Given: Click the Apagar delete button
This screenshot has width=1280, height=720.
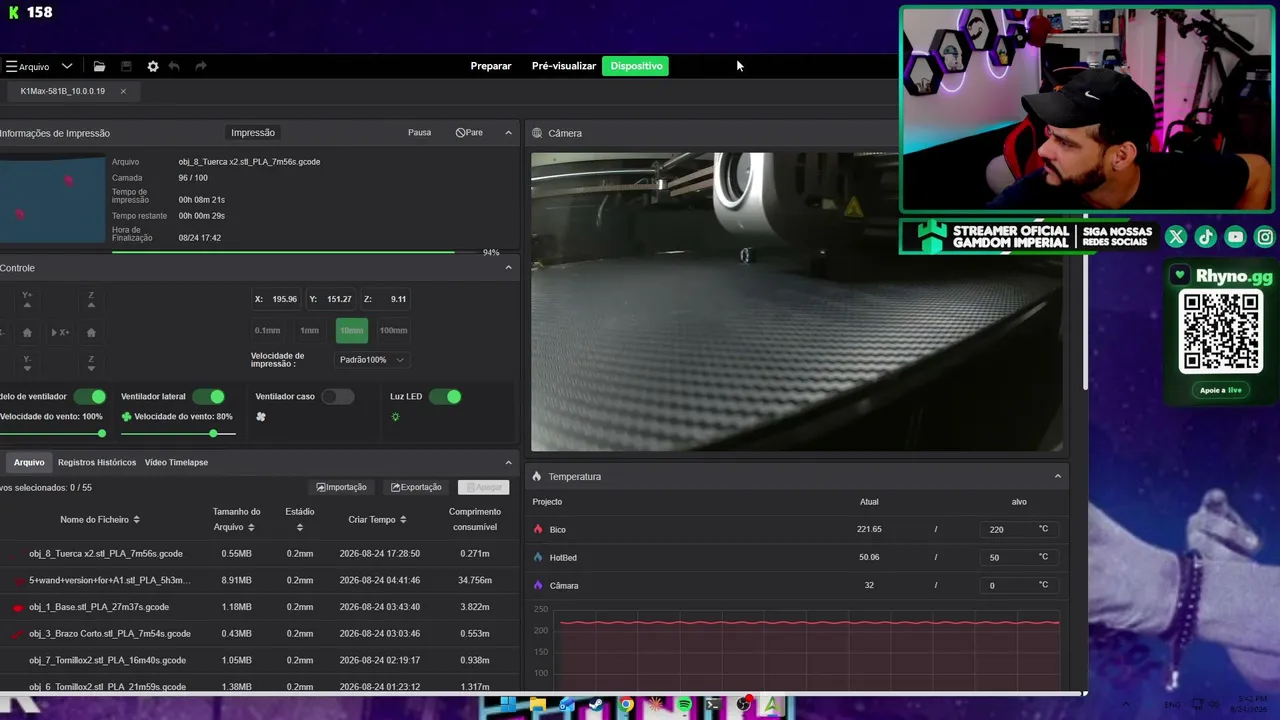Looking at the screenshot, I should click(483, 488).
